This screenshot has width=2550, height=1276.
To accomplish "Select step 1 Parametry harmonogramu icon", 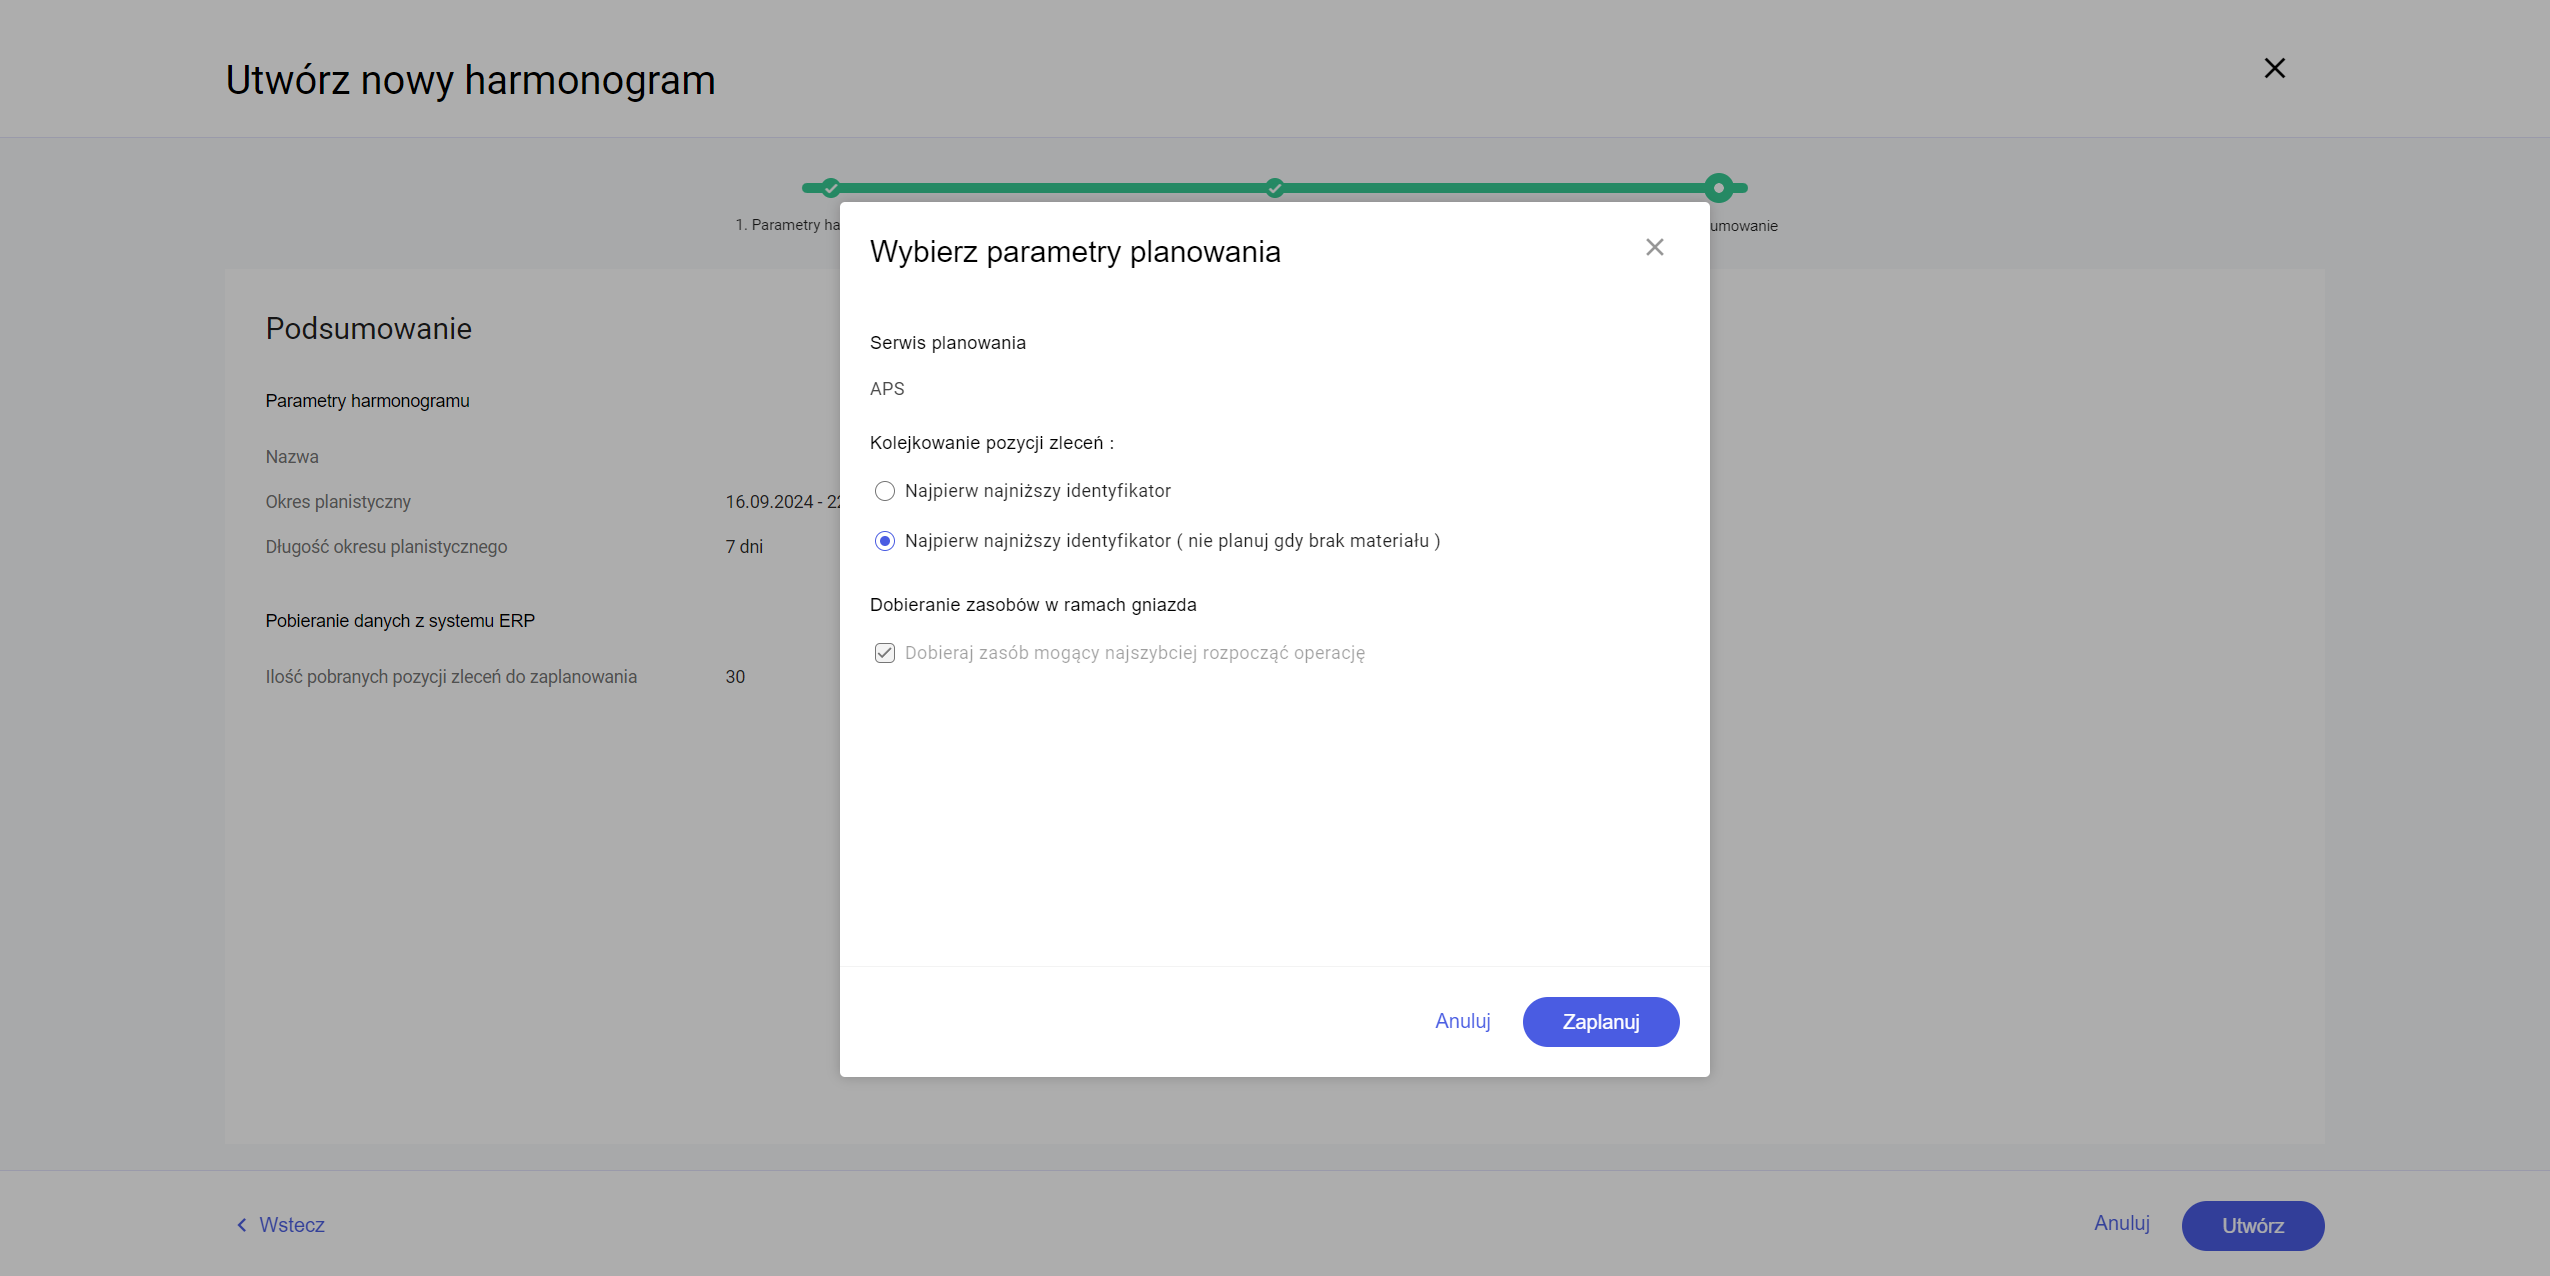I will 830,186.
